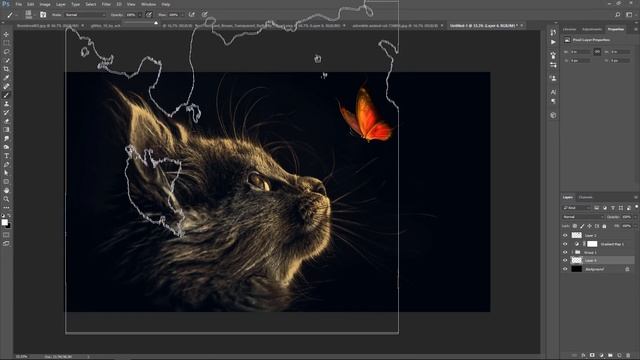Open the File menu
The height and width of the screenshot is (360, 640).
[18, 4]
